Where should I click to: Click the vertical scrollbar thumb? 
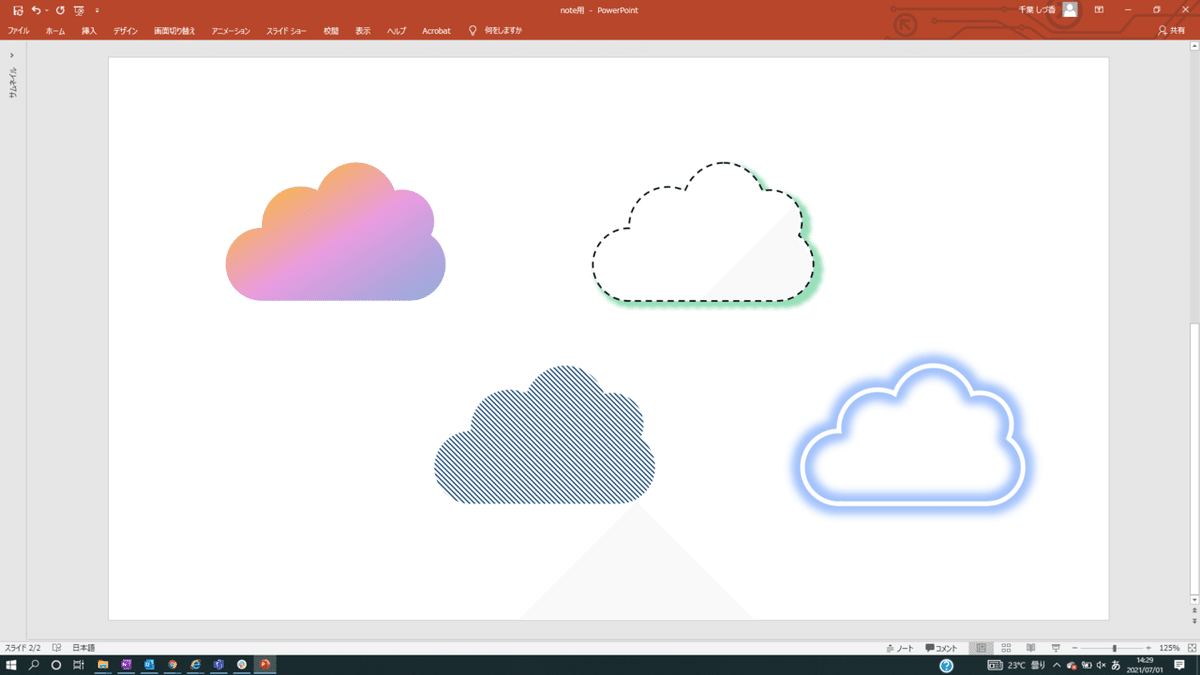pos(1194,459)
